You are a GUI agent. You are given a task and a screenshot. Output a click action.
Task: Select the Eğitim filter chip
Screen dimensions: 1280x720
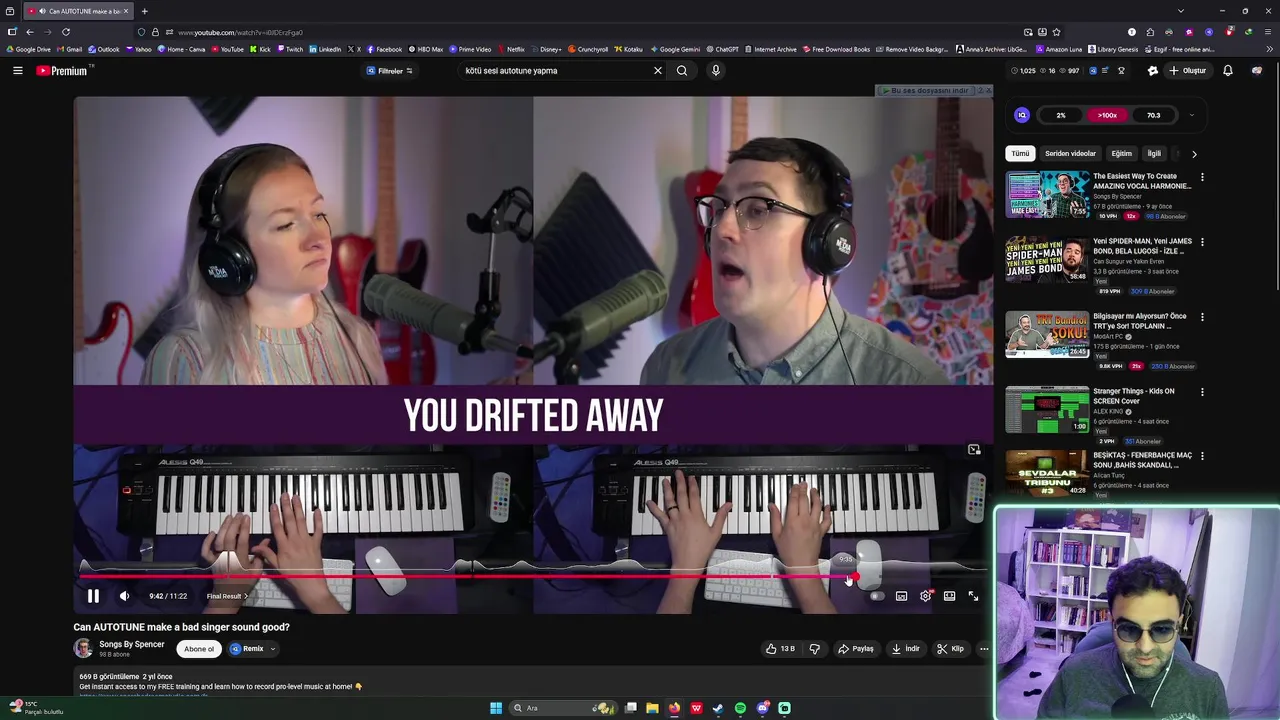pyautogui.click(x=1122, y=154)
